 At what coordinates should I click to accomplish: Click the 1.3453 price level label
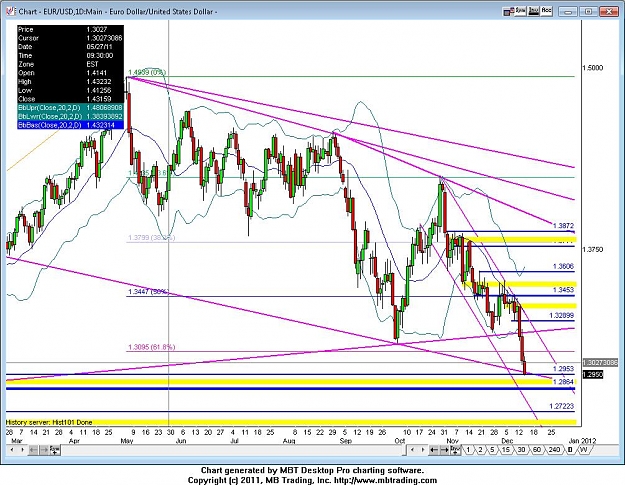click(x=563, y=290)
